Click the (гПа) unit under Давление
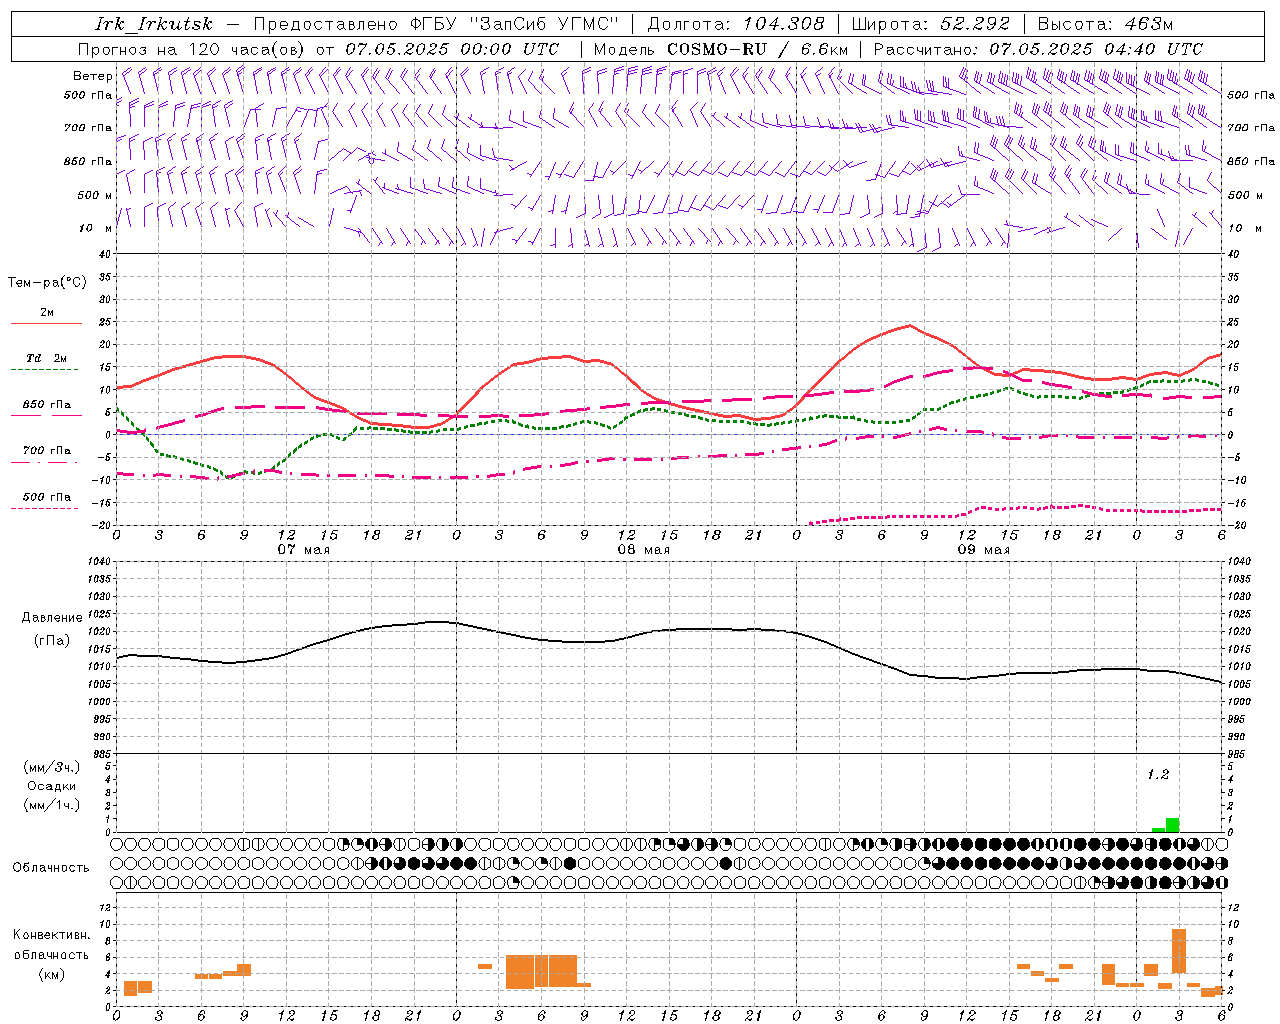 click(x=52, y=641)
